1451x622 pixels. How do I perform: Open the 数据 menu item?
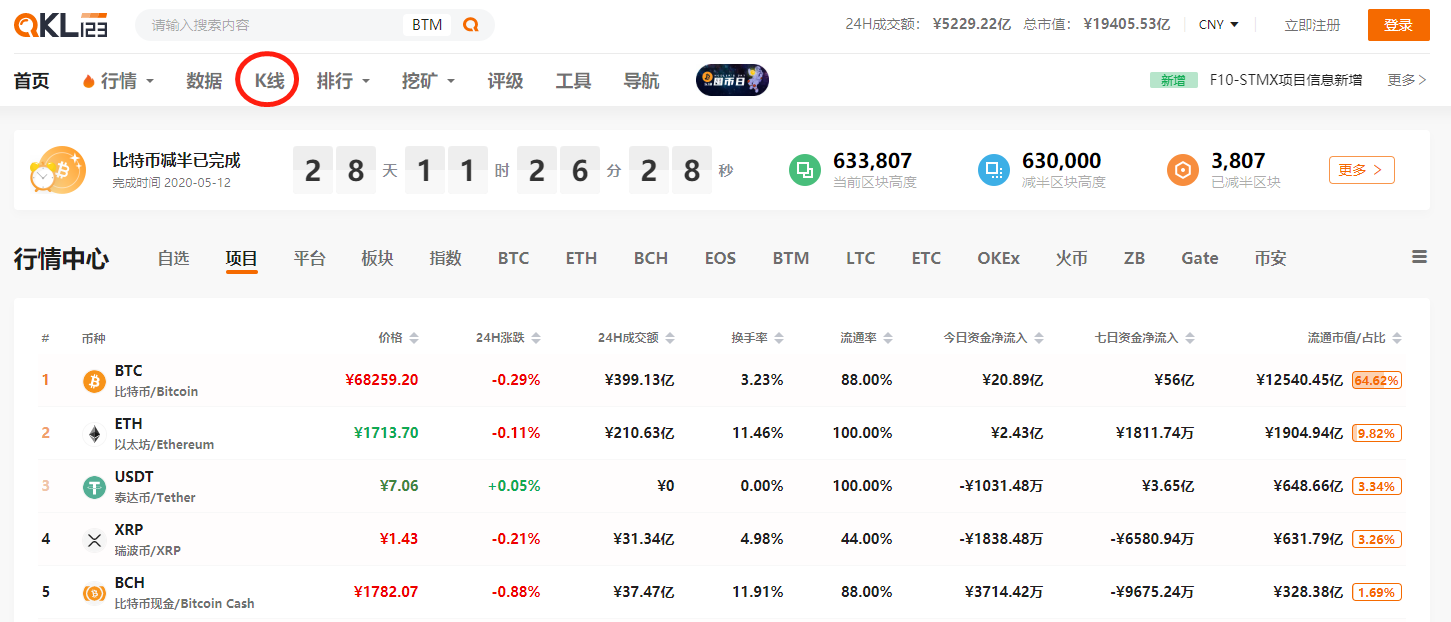tap(204, 81)
